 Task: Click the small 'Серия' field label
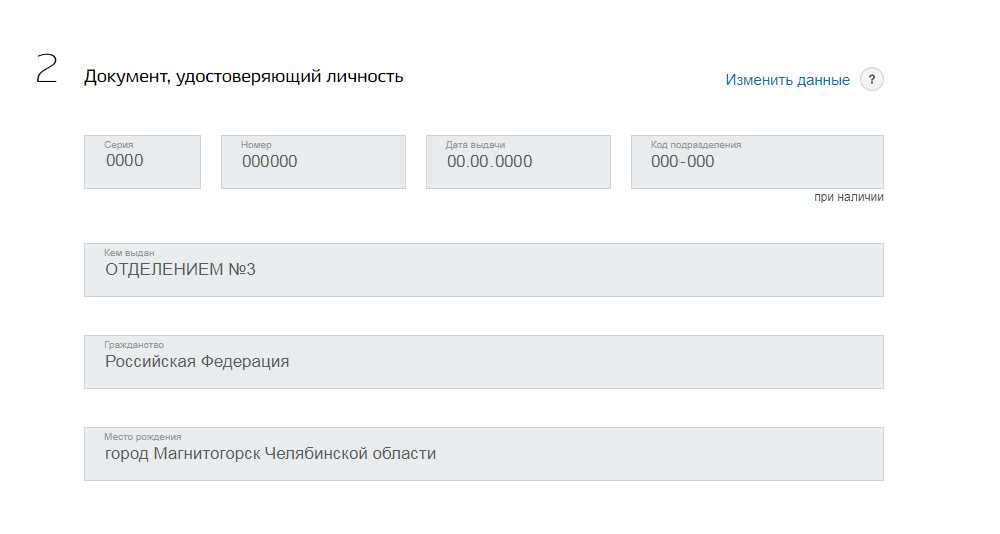[x=118, y=145]
